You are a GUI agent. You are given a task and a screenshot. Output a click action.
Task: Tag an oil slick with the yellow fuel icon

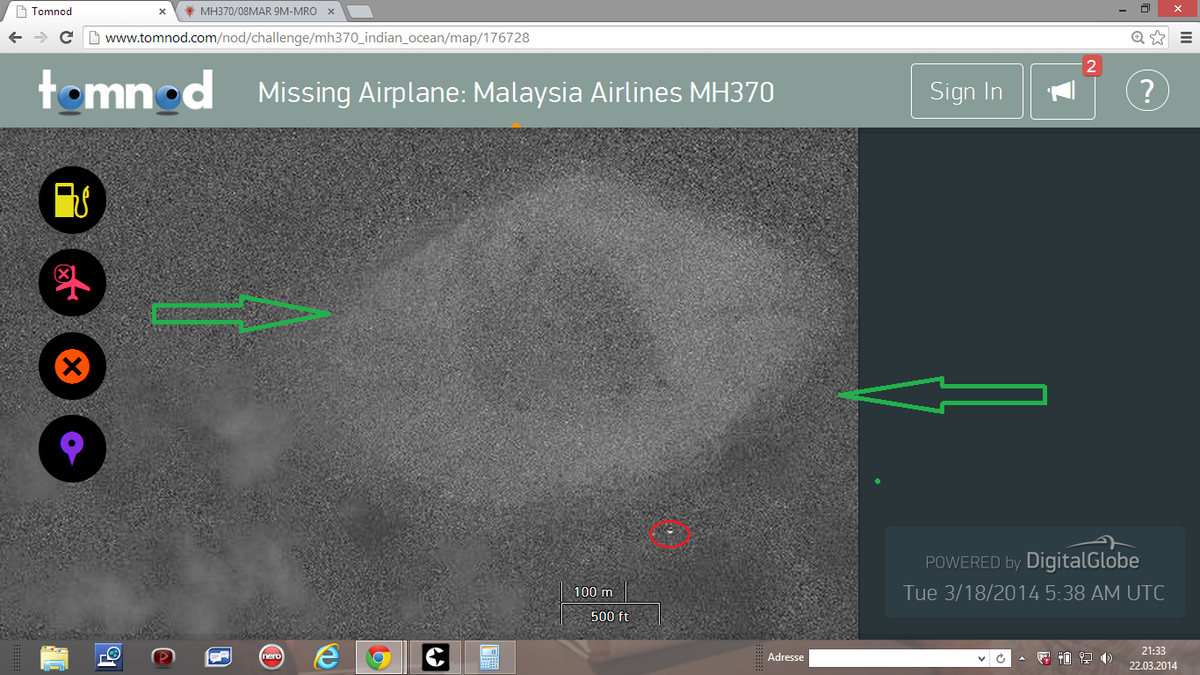[x=72, y=200]
